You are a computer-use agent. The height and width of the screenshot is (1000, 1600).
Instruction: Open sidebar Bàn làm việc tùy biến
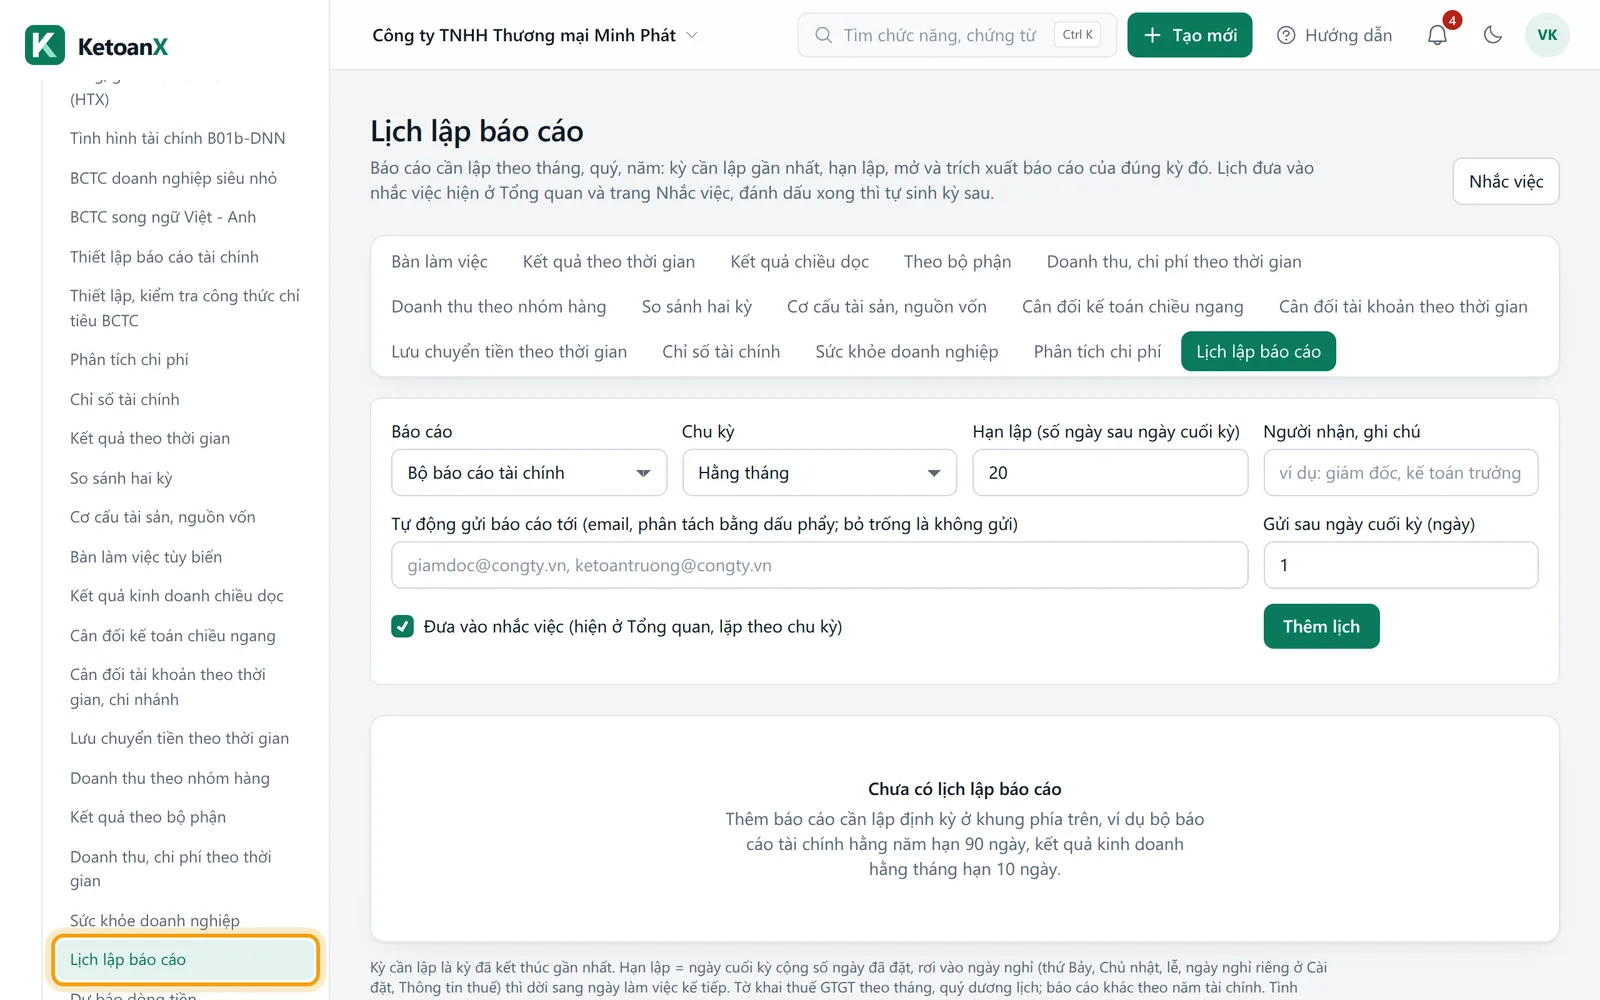coord(146,557)
